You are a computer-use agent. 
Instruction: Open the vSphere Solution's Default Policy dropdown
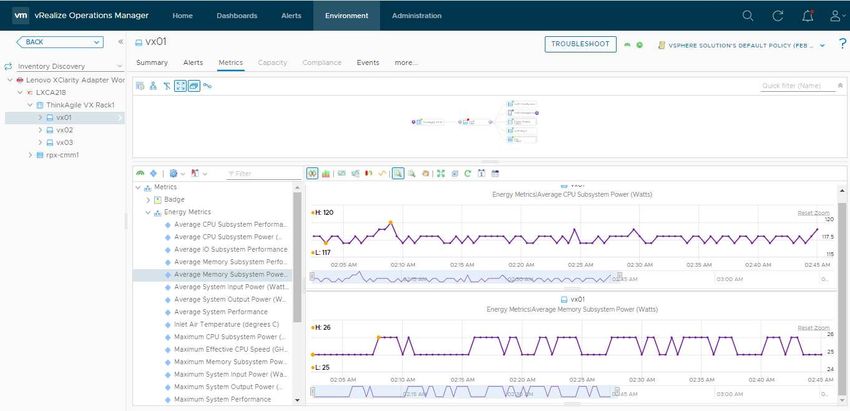742,46
